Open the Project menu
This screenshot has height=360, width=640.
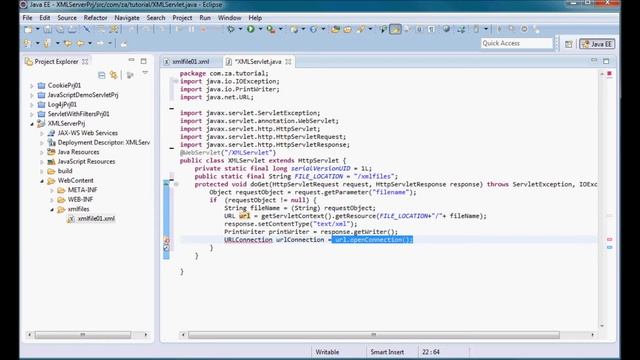(182, 18)
